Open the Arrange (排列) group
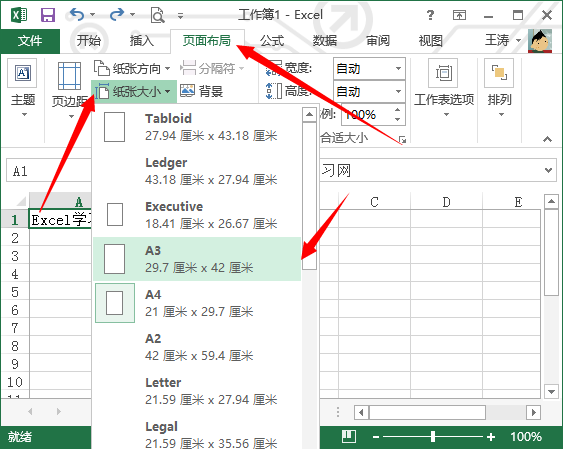The image size is (563, 449). pyautogui.click(x=499, y=88)
